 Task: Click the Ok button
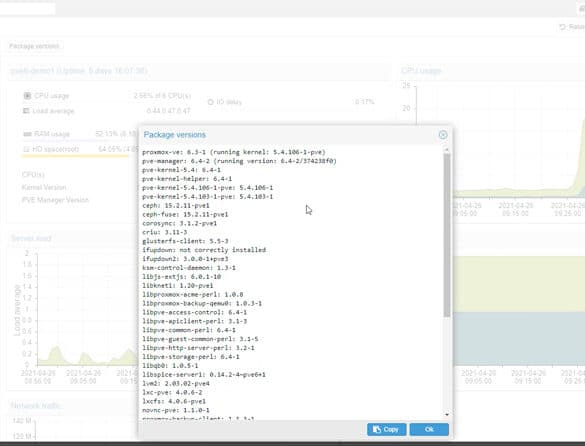pyautogui.click(x=429, y=429)
